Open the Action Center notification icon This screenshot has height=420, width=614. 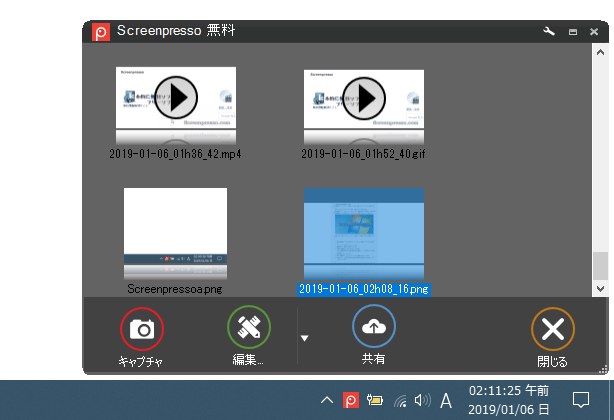click(581, 400)
